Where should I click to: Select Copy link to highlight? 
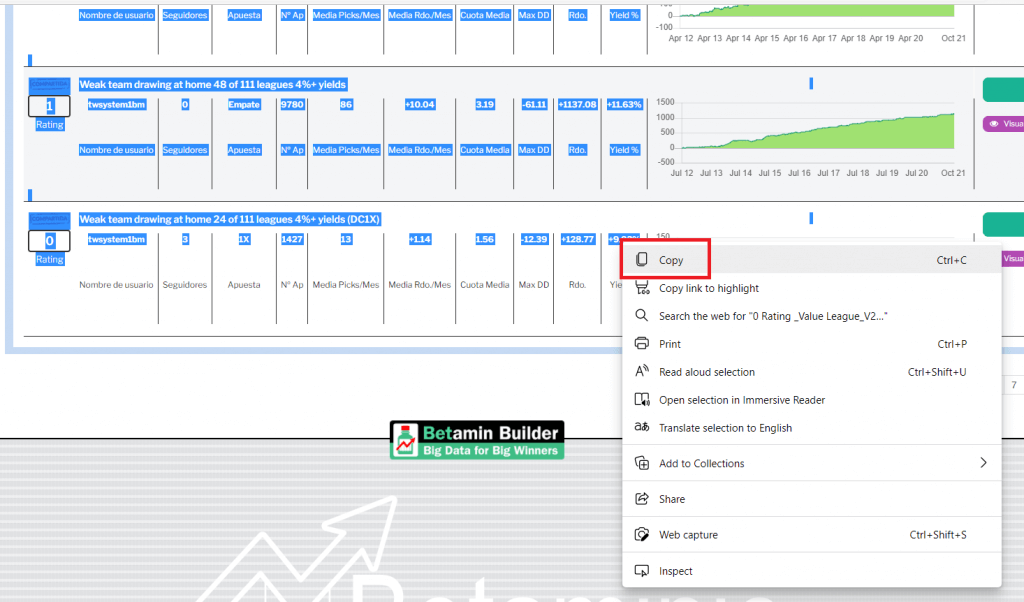coord(811,288)
